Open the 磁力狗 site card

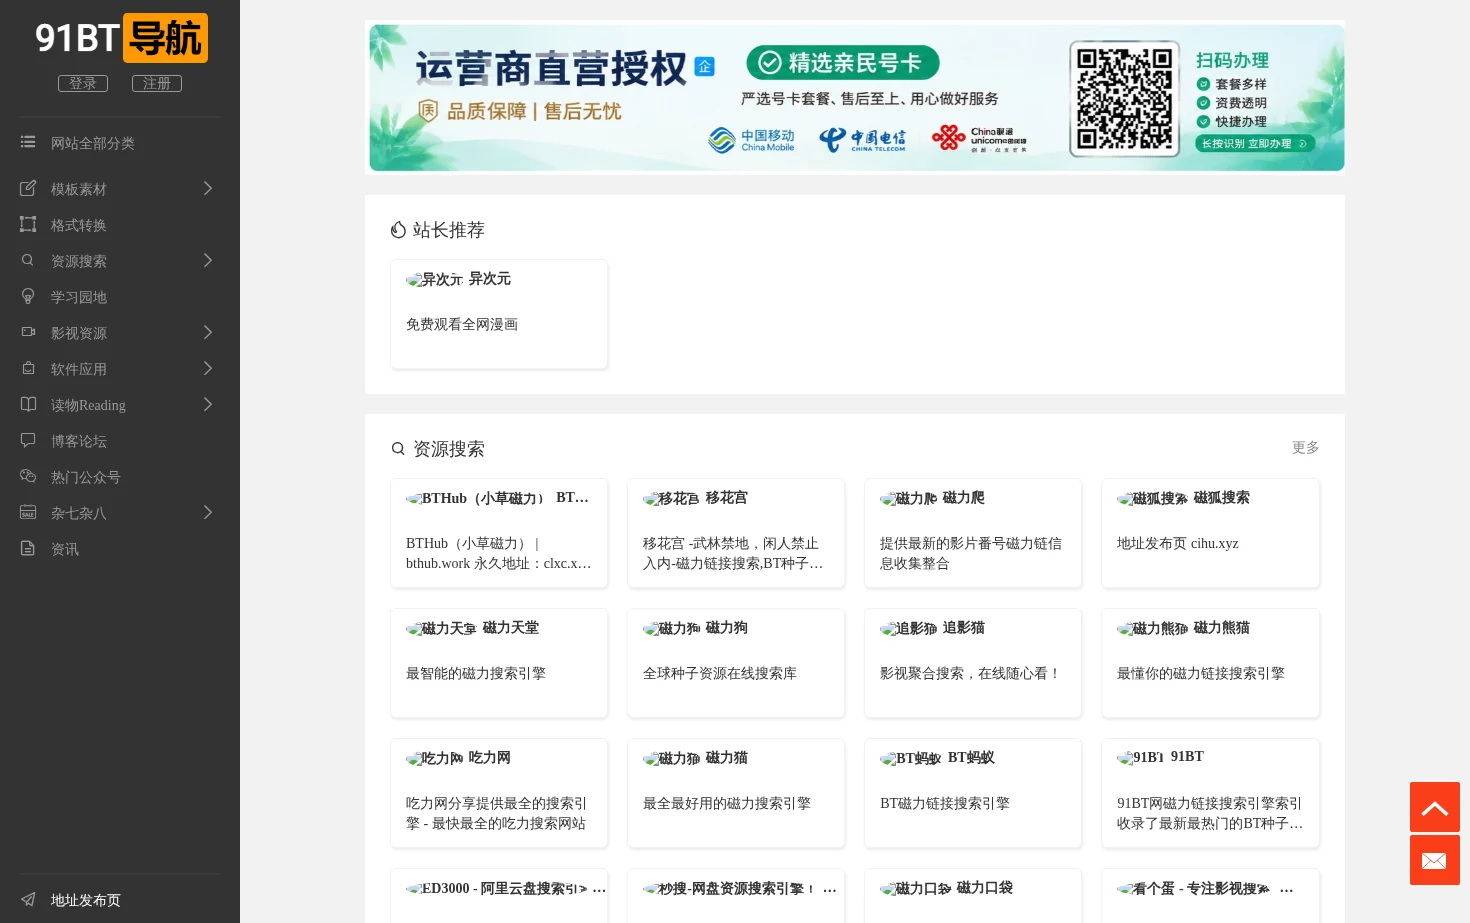click(736, 663)
